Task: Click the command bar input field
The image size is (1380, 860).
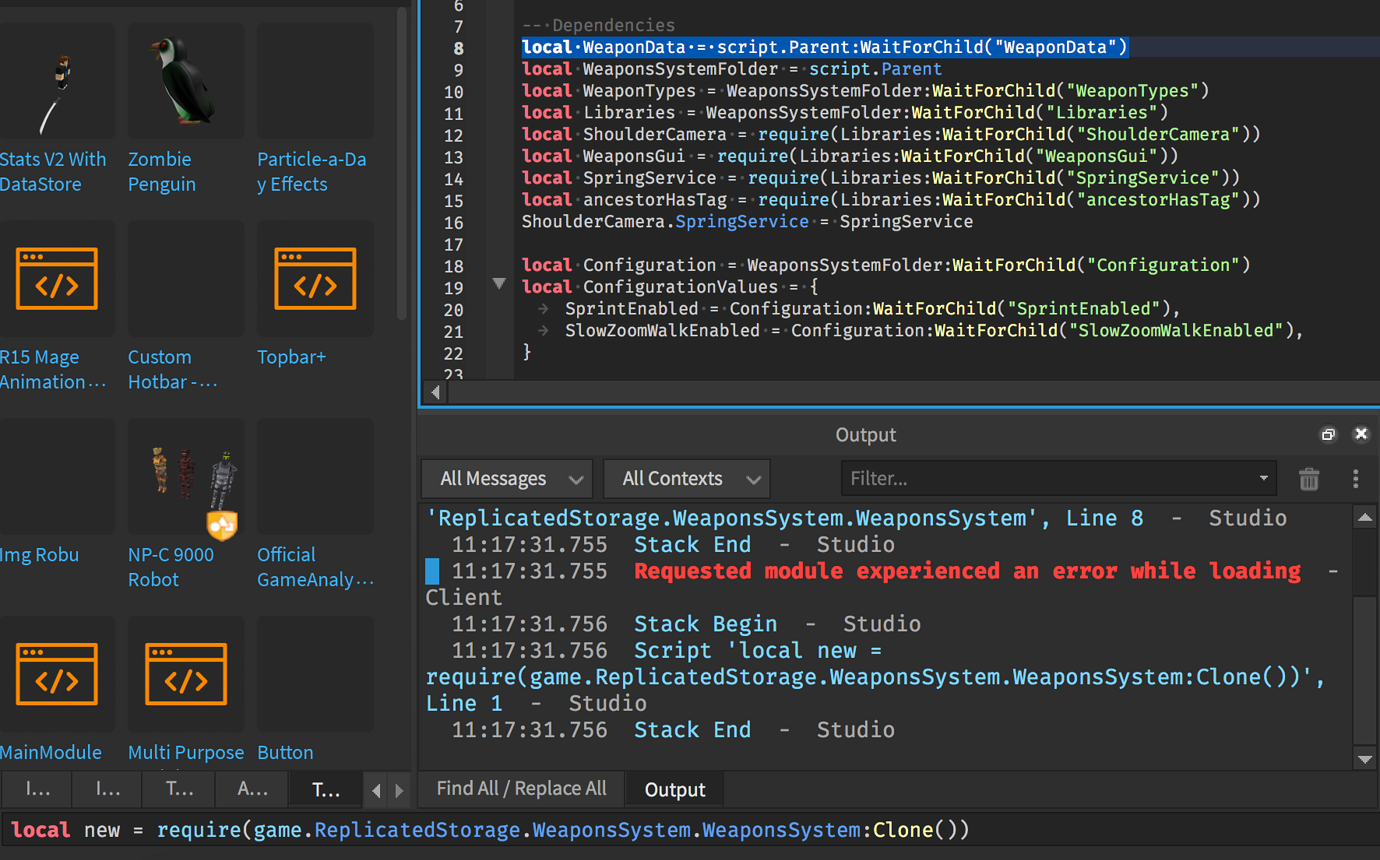Action: tap(600, 829)
